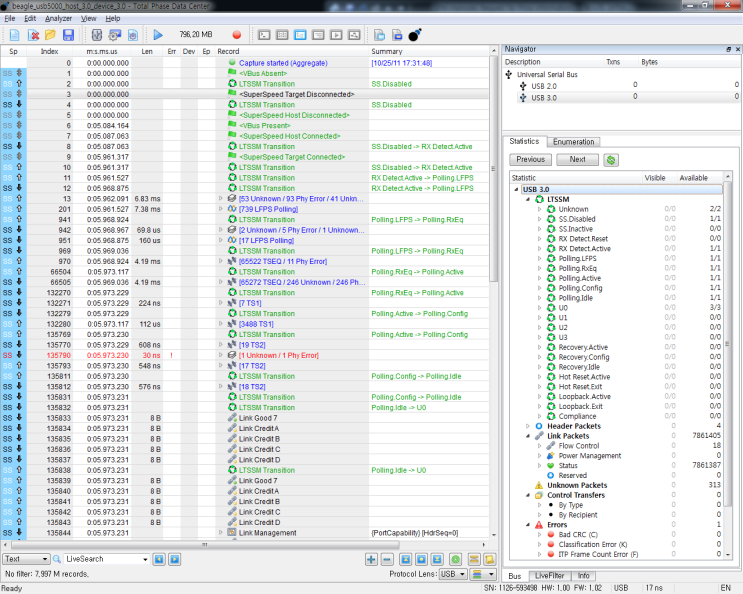Click the green circle icon in bottom toolbar
Image resolution: width=743 pixels, height=594 pixels.
coord(455,559)
